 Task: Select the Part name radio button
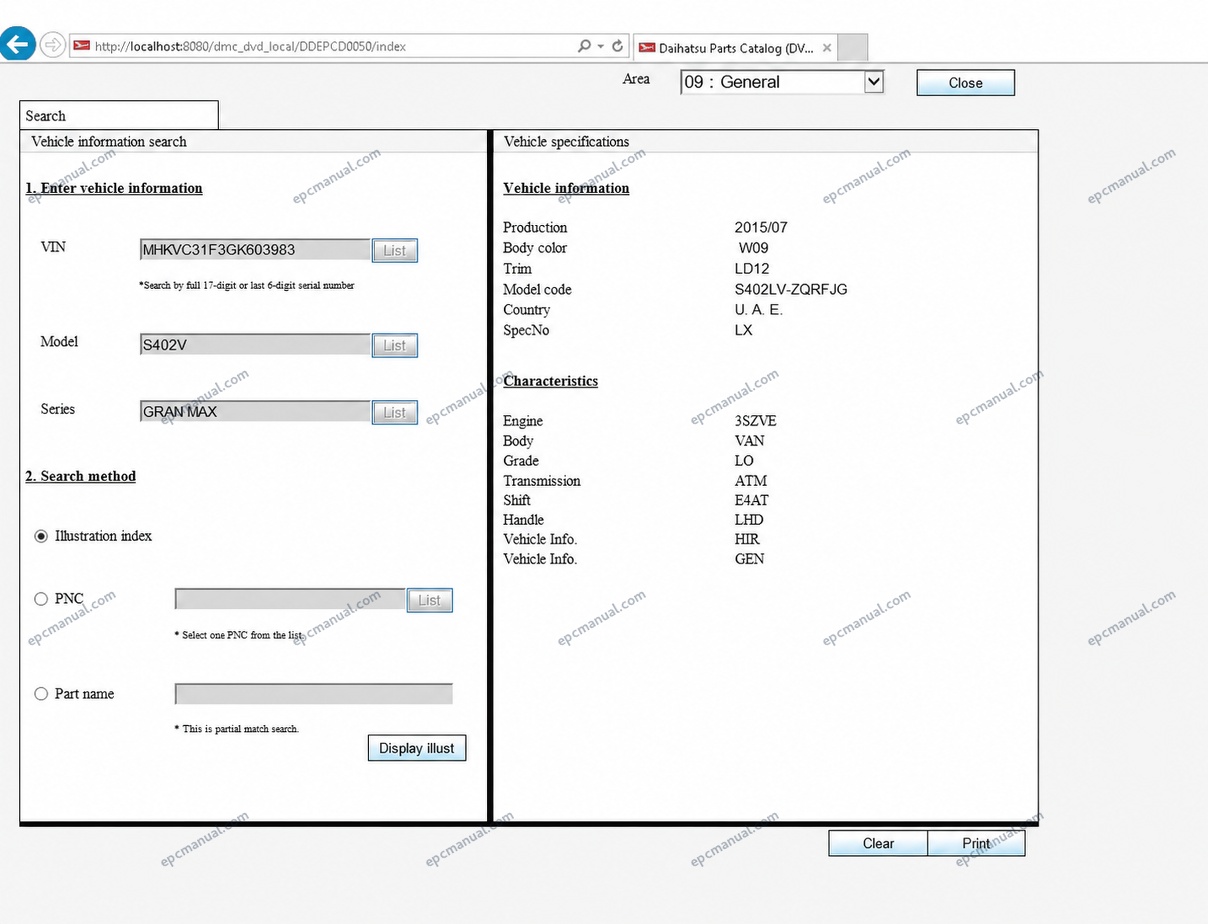tap(41, 694)
